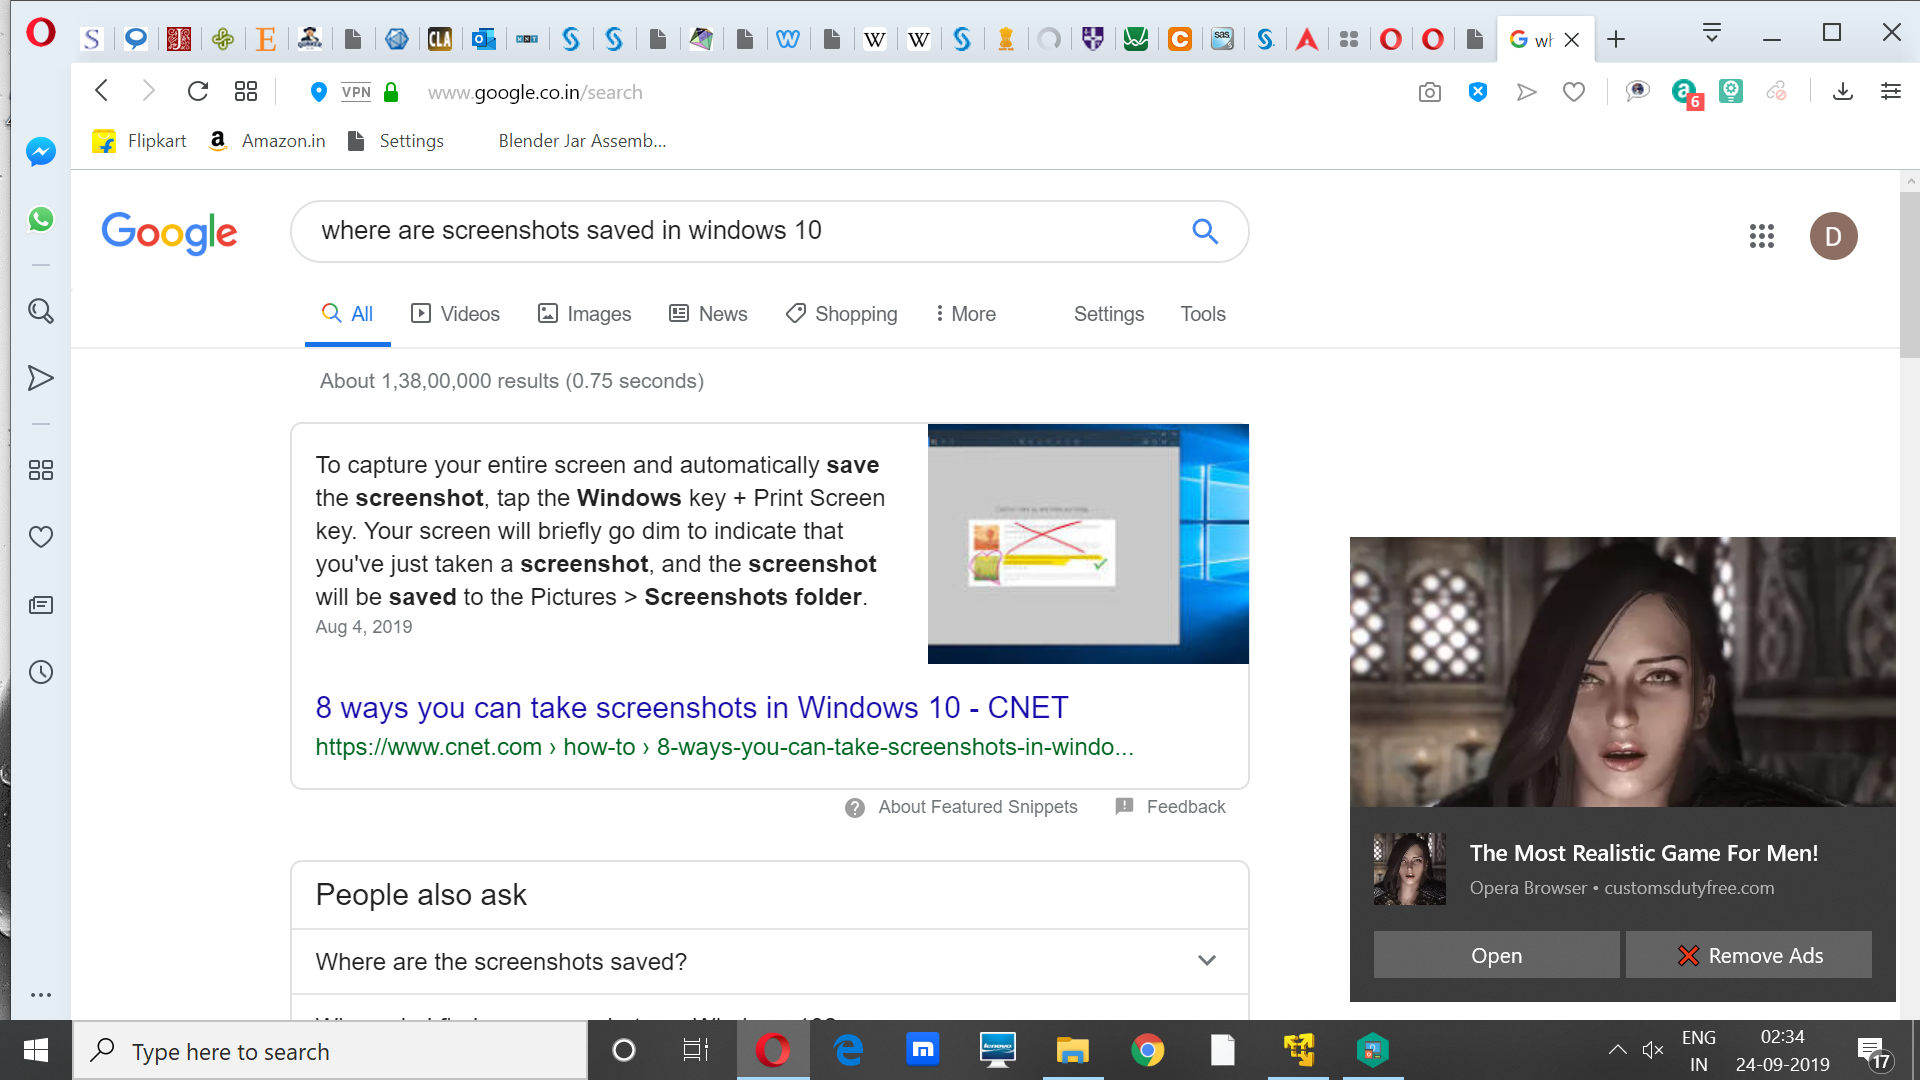1920x1080 pixels.
Task: Show hidden system tray icons
Action: (x=1617, y=1050)
